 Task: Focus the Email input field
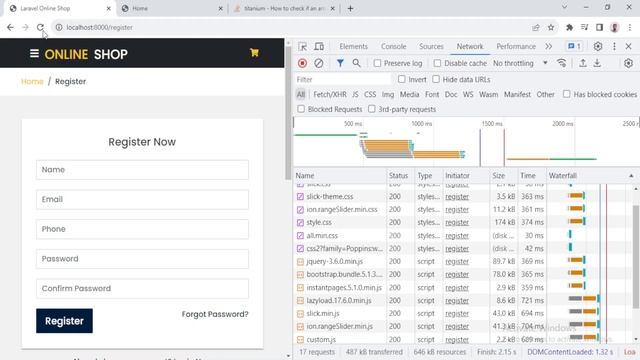click(x=142, y=200)
